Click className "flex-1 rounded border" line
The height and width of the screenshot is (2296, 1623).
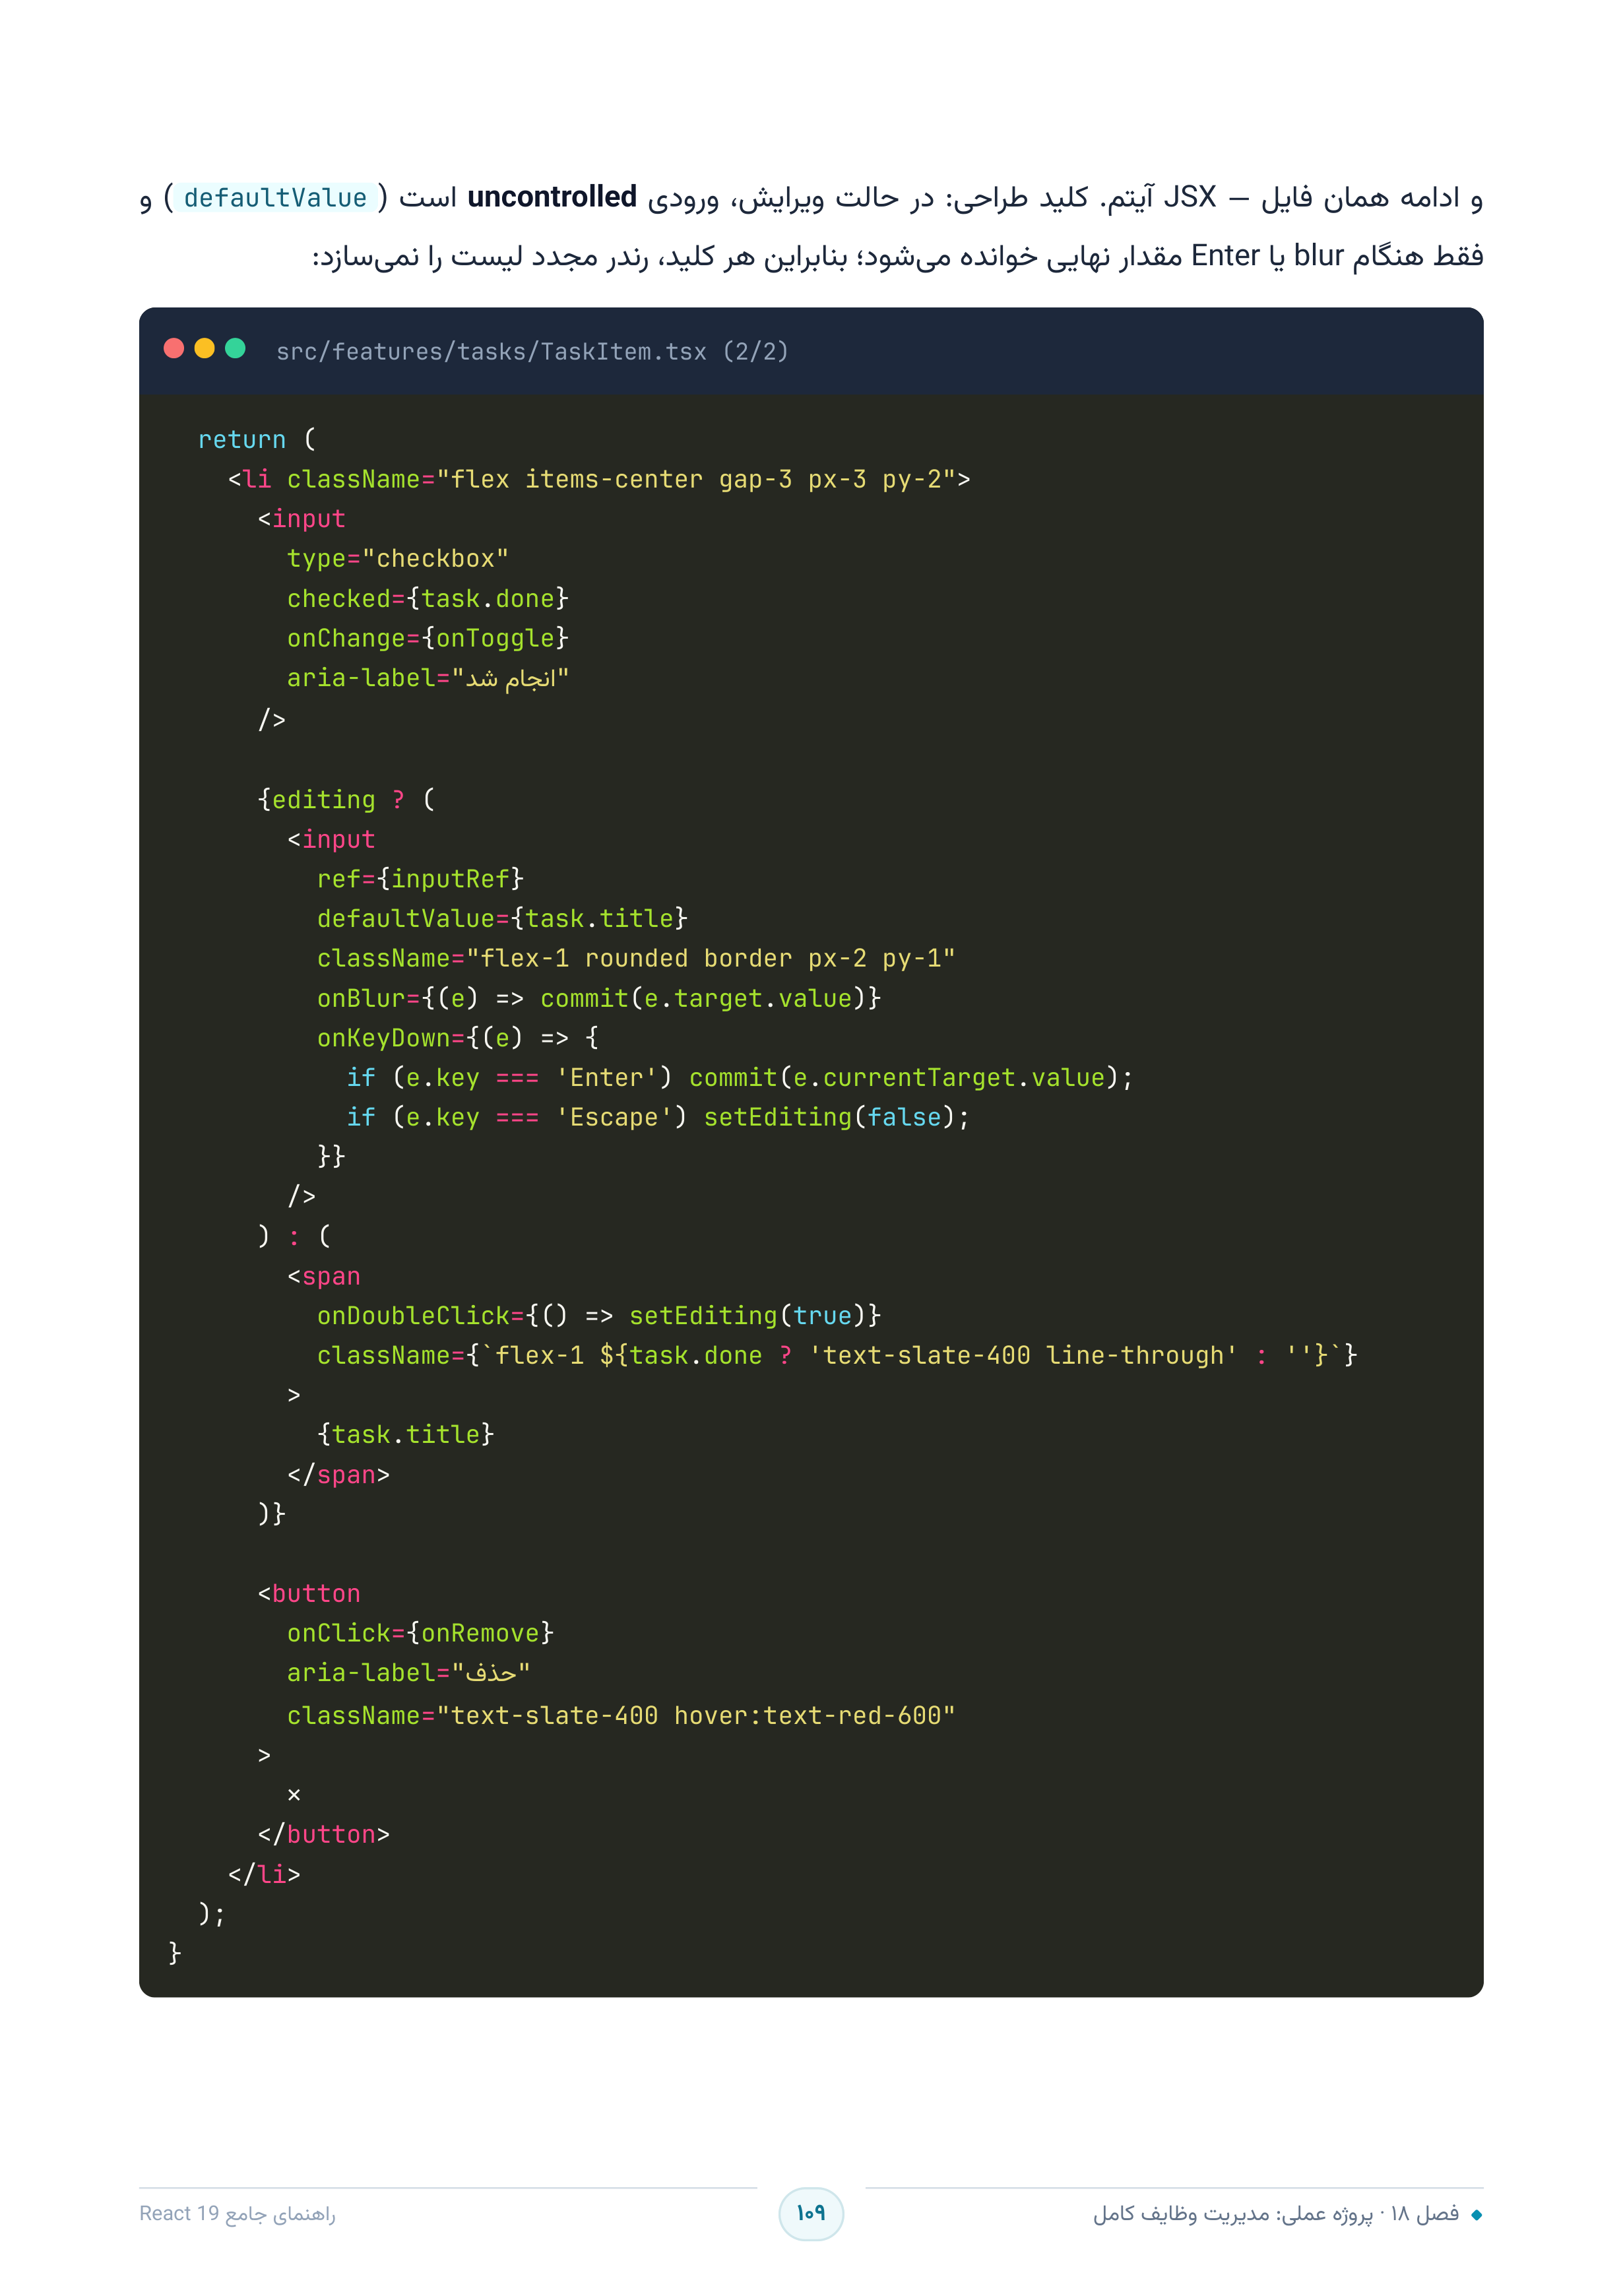636,958
